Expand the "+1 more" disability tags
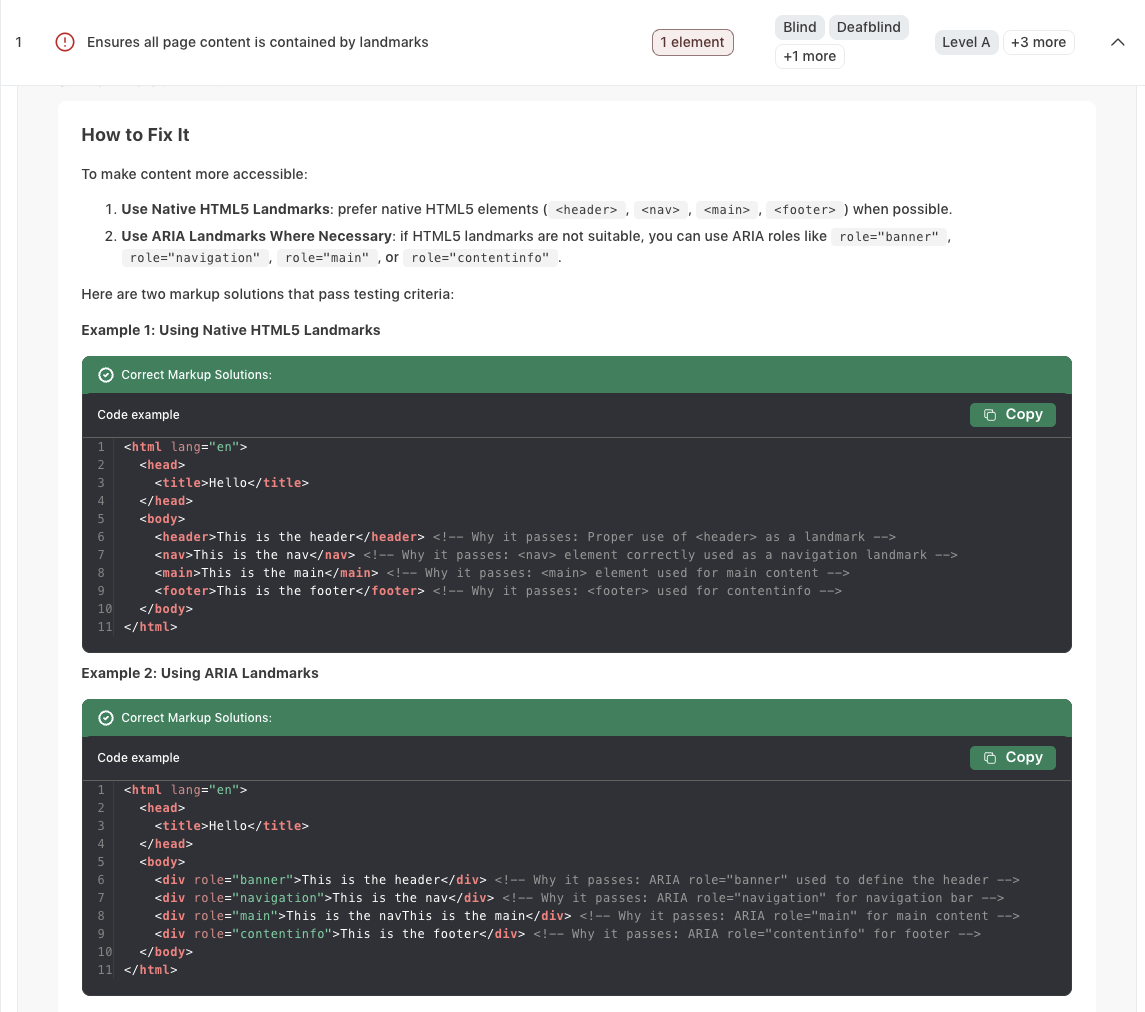The image size is (1145, 1012). [x=809, y=57]
